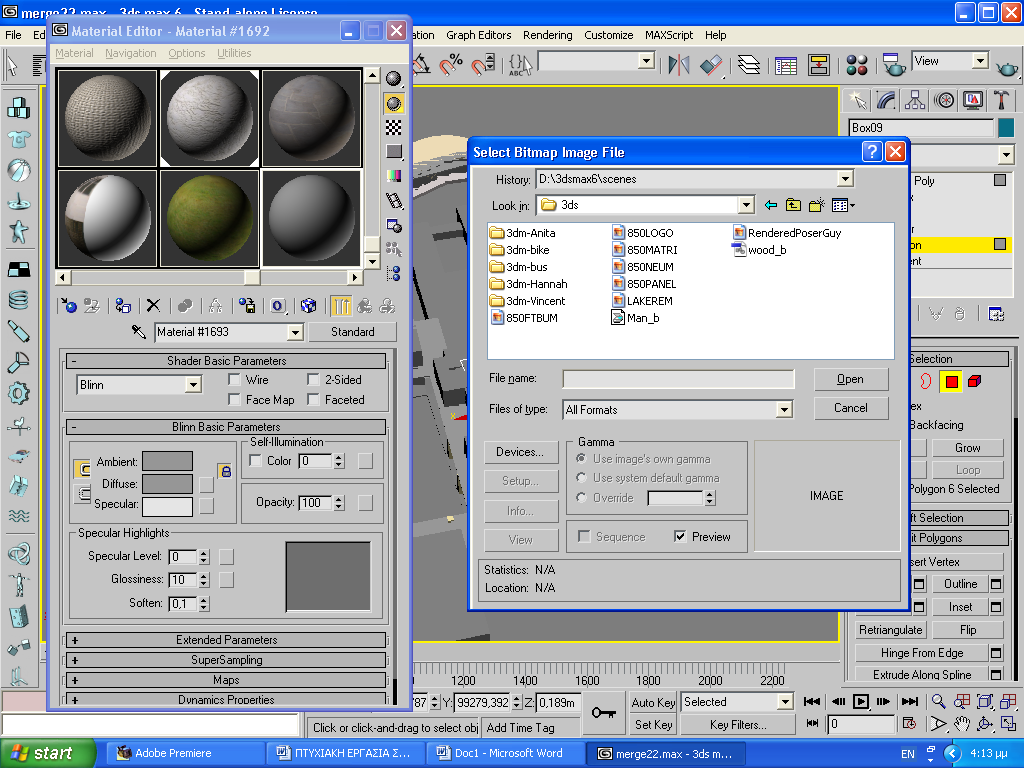Viewport: 1024px width, 768px height.
Task: Open the History path dropdown
Action: (x=845, y=178)
